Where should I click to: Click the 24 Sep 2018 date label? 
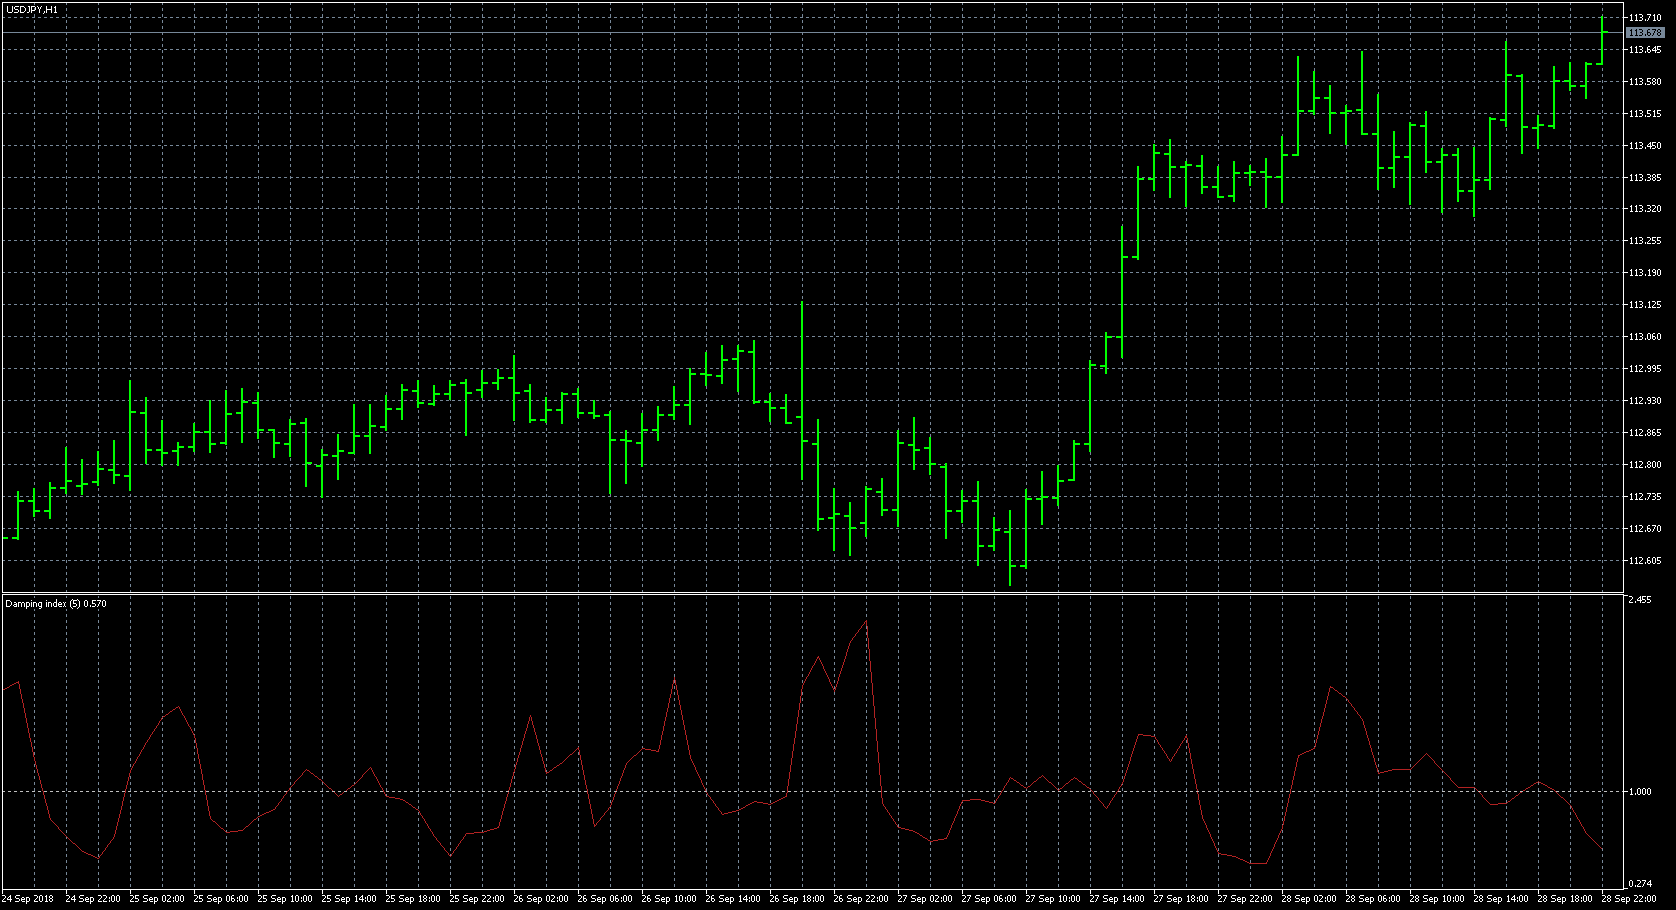[28, 898]
